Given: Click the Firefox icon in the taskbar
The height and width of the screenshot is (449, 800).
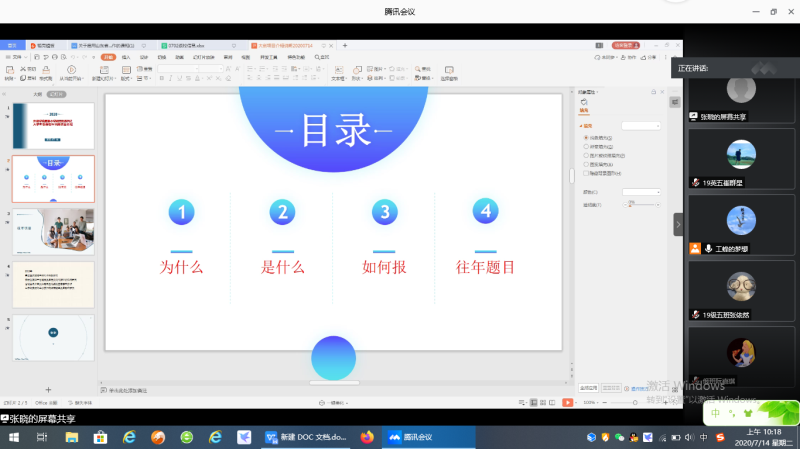Looking at the screenshot, I should point(366,437).
